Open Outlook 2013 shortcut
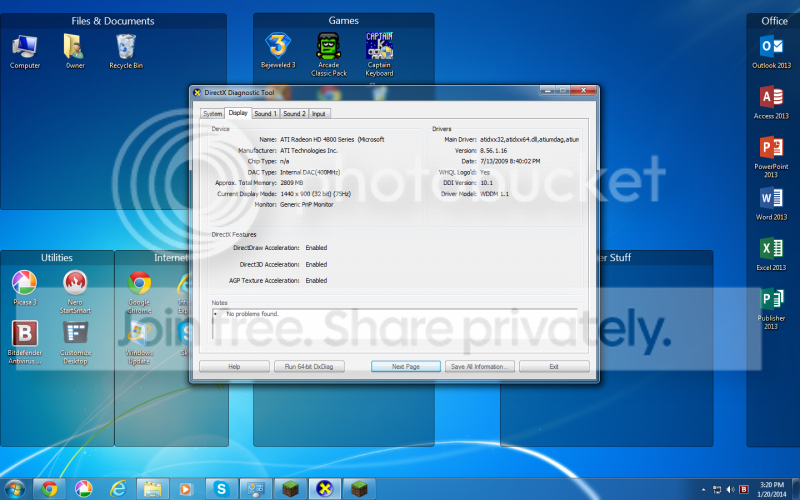 tap(771, 49)
